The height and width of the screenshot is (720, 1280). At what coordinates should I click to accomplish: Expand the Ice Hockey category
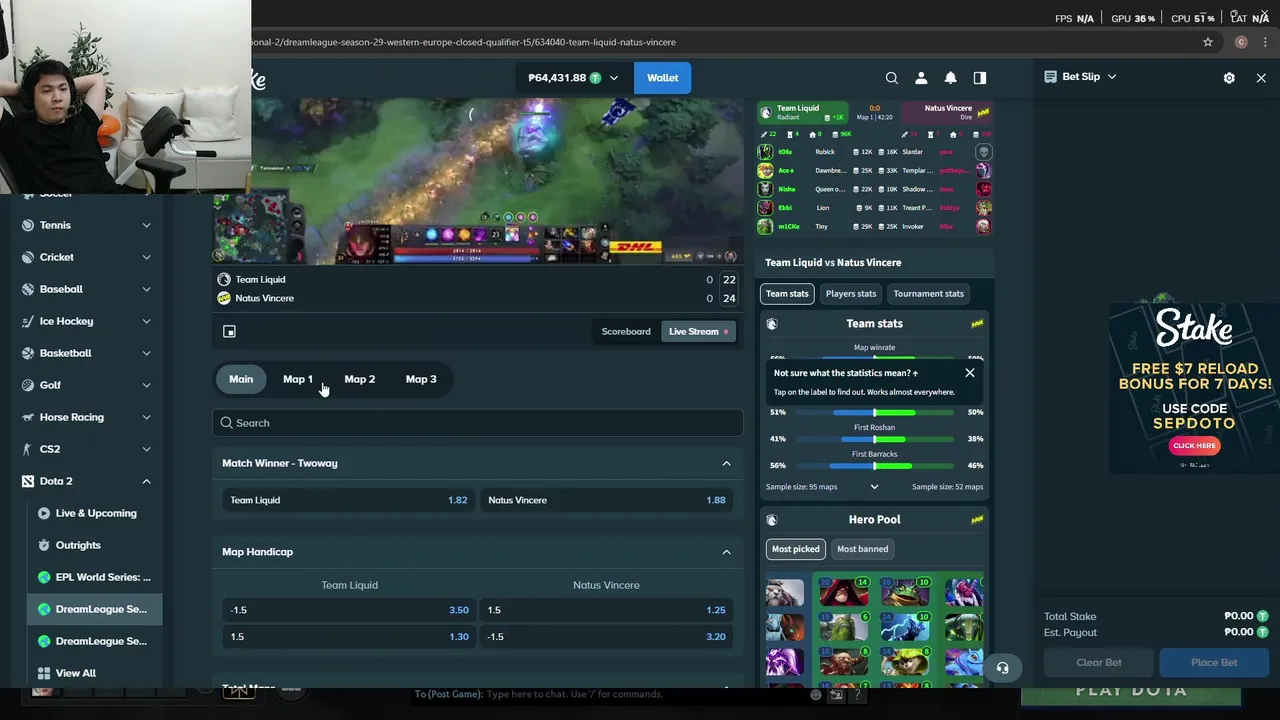(x=146, y=321)
